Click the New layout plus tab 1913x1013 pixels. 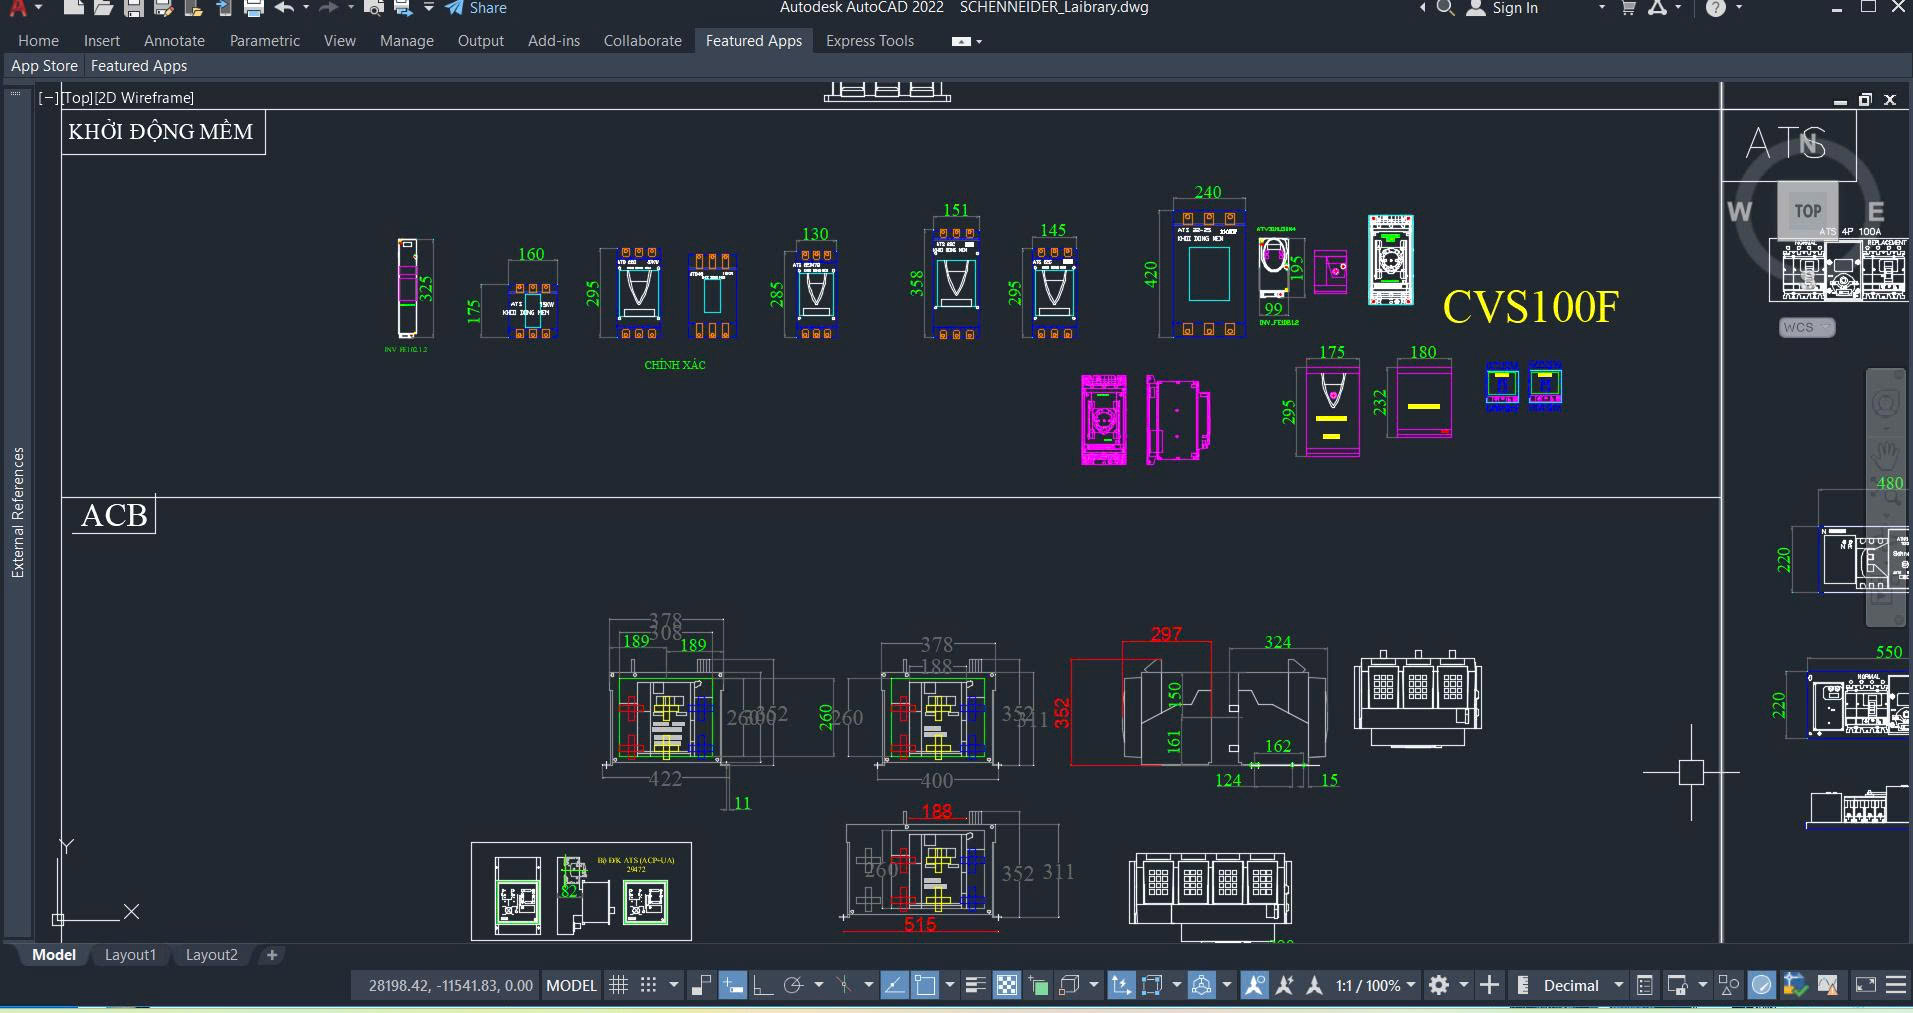pyautogui.click(x=272, y=955)
